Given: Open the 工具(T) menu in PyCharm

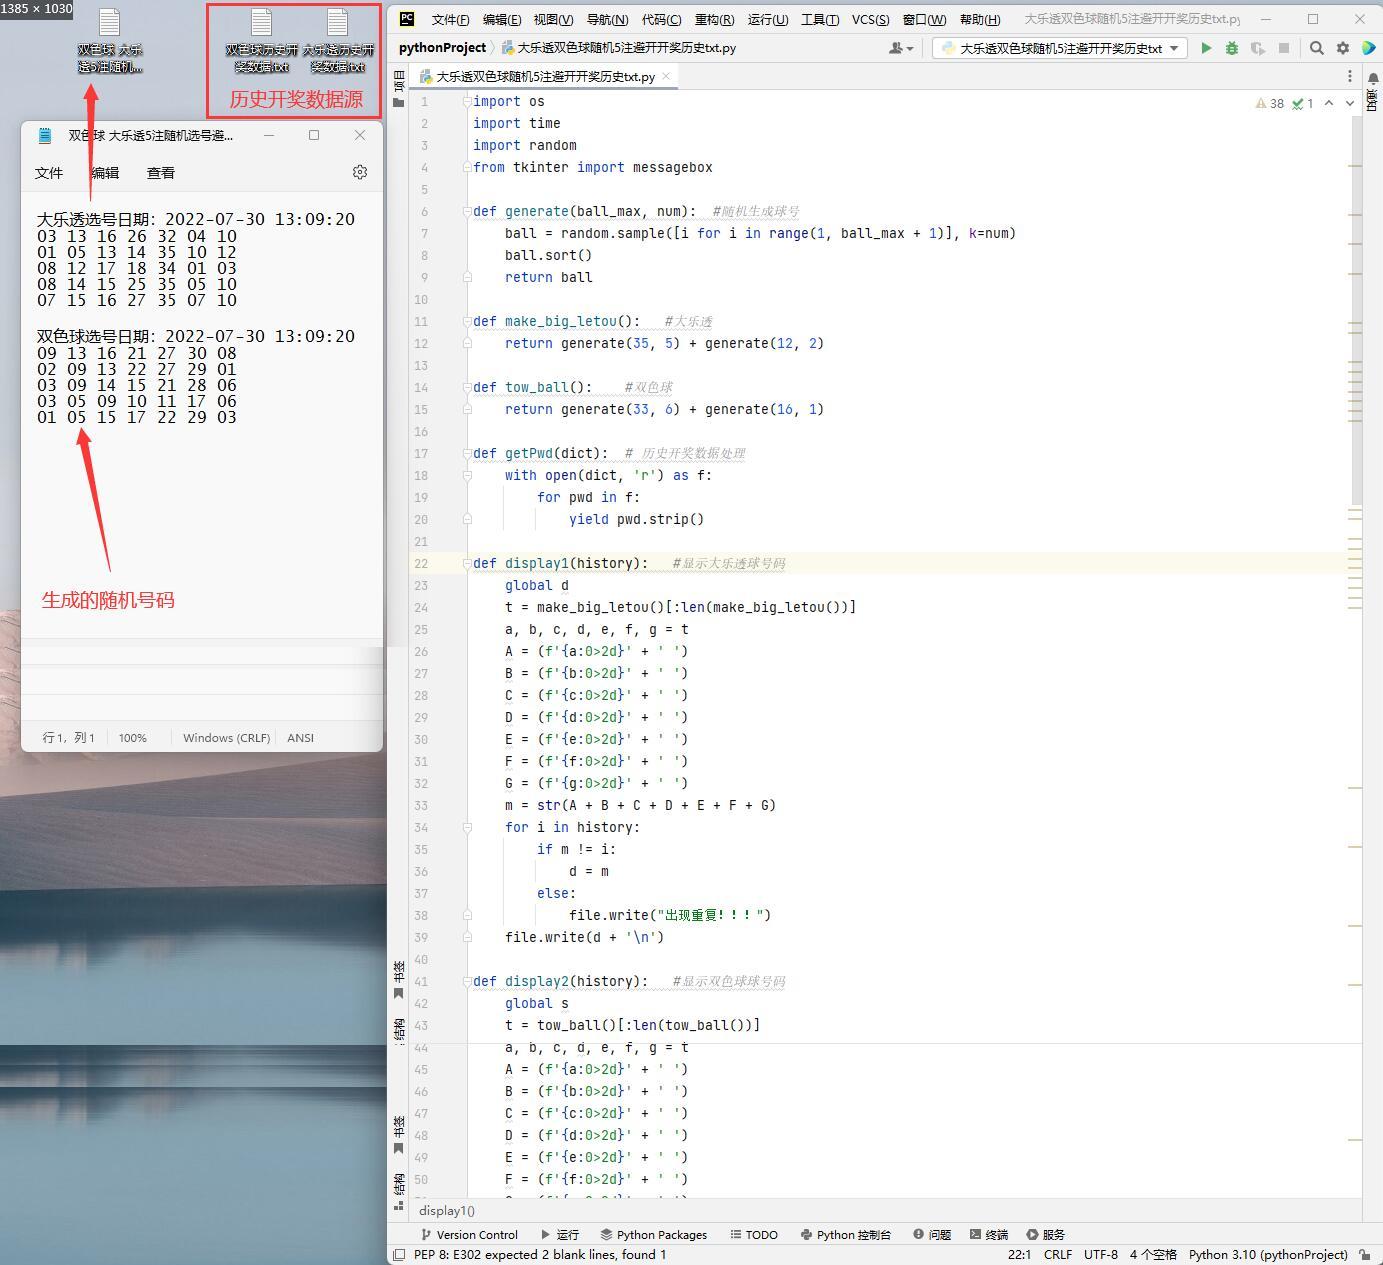Looking at the screenshot, I should point(820,19).
